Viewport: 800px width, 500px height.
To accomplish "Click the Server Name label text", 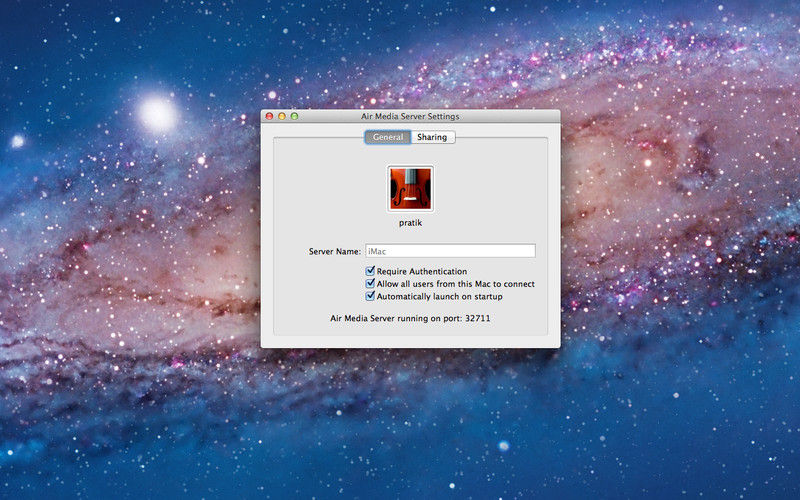I will tap(334, 251).
